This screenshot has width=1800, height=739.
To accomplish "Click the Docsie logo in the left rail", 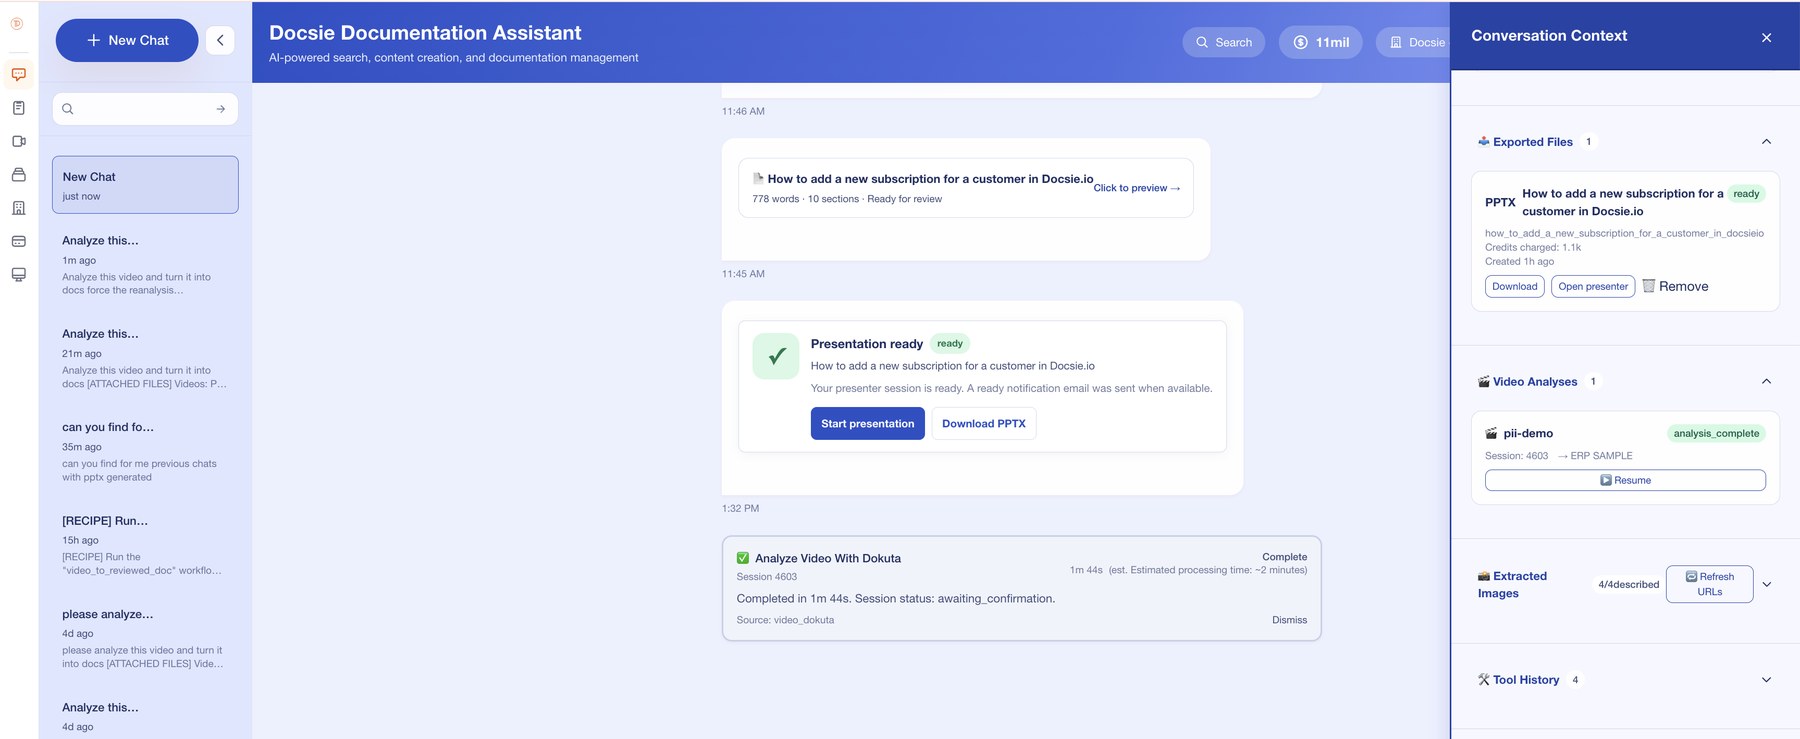I will 17,24.
